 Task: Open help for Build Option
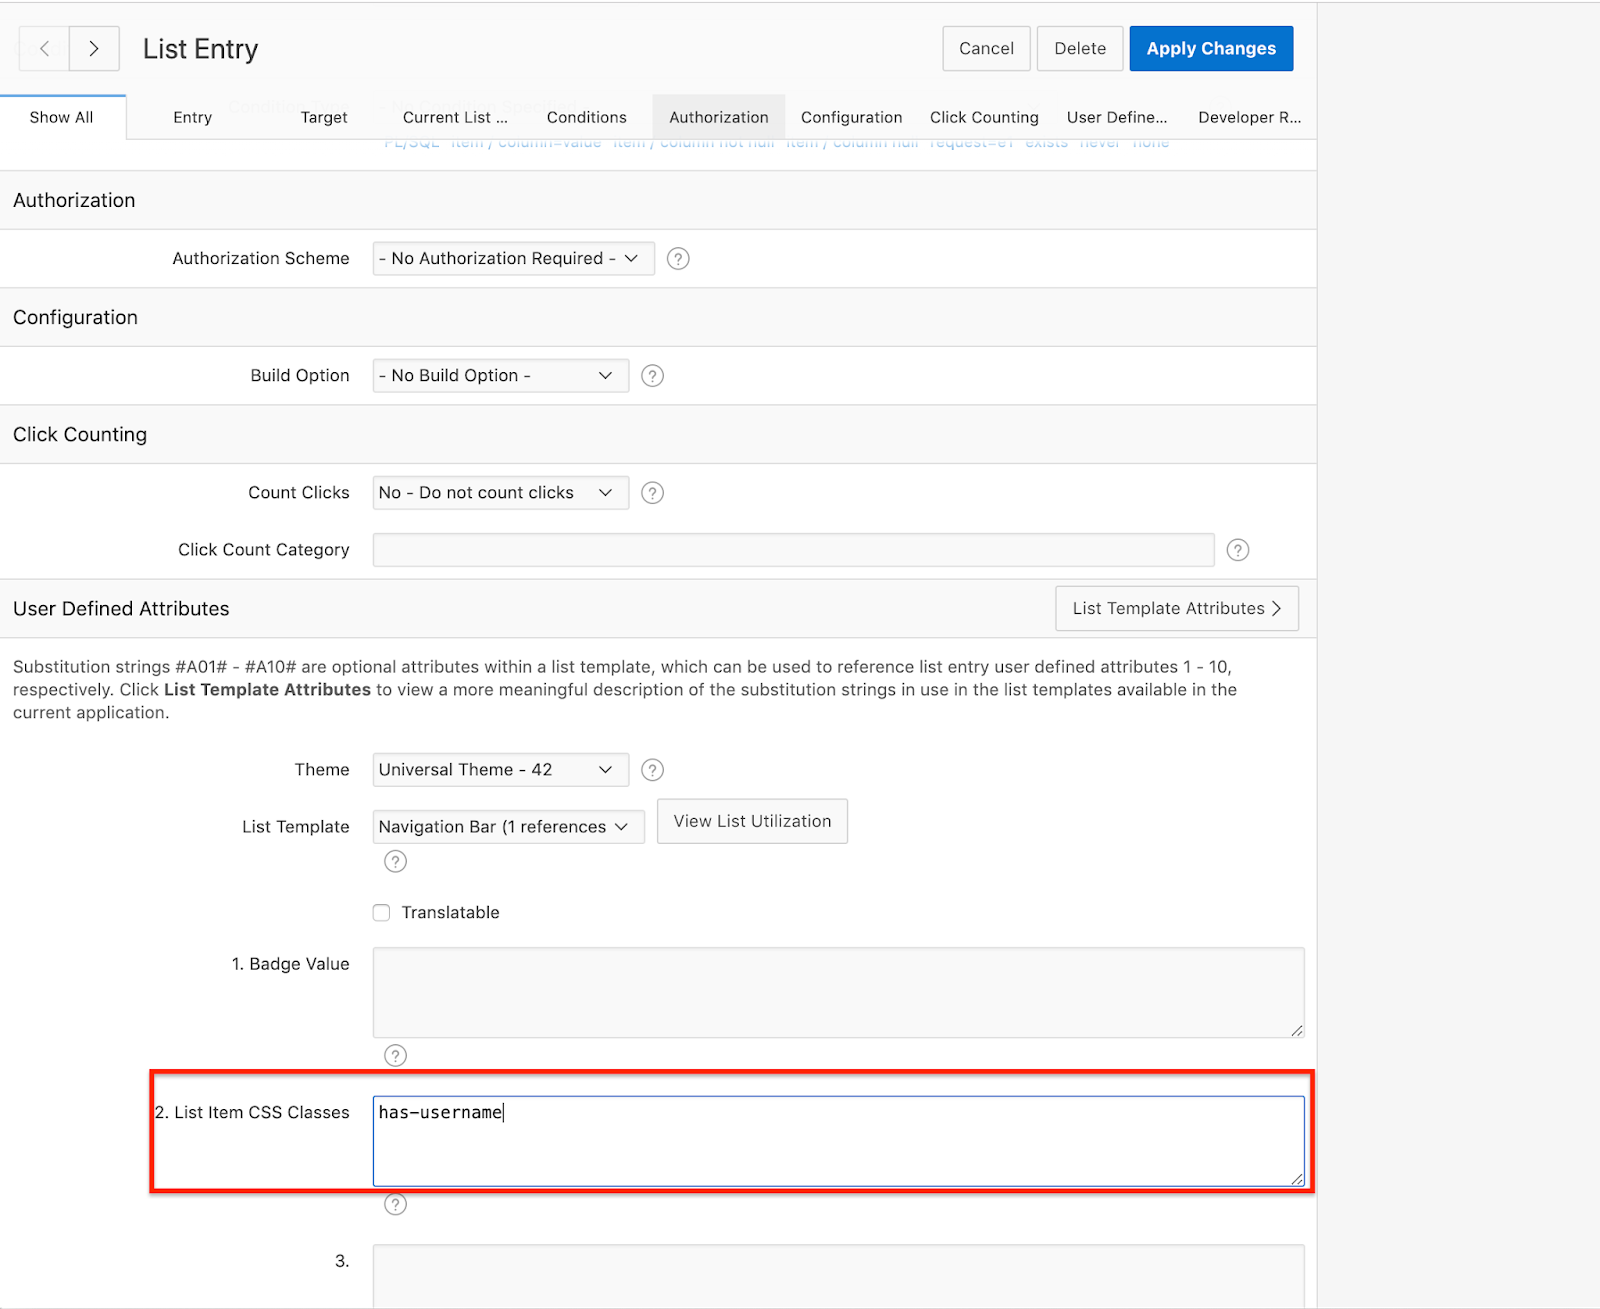(652, 375)
